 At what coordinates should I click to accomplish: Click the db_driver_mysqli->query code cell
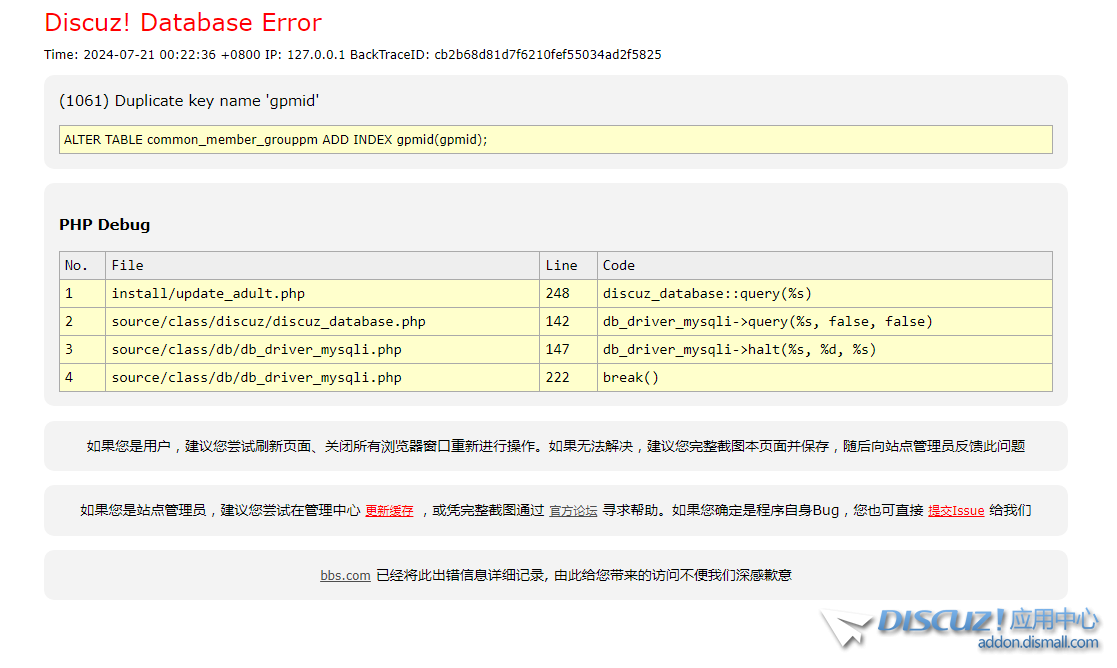click(825, 321)
